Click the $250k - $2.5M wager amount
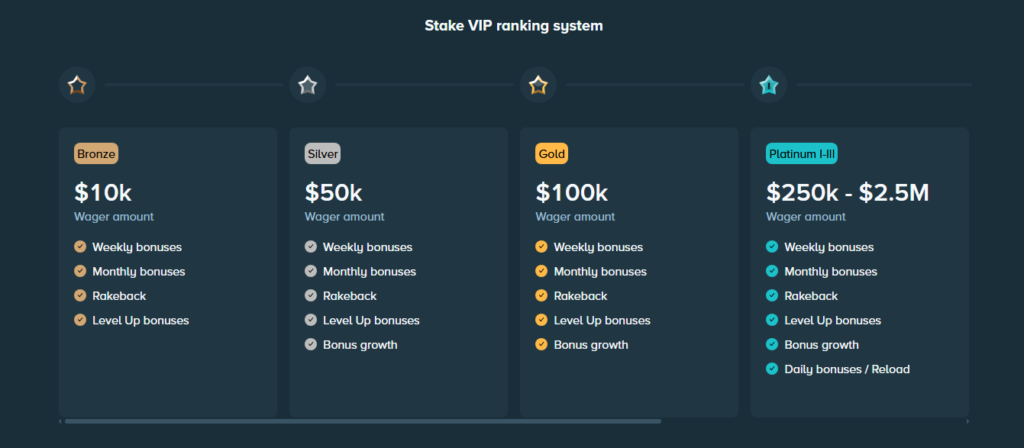1024x448 pixels. click(848, 192)
